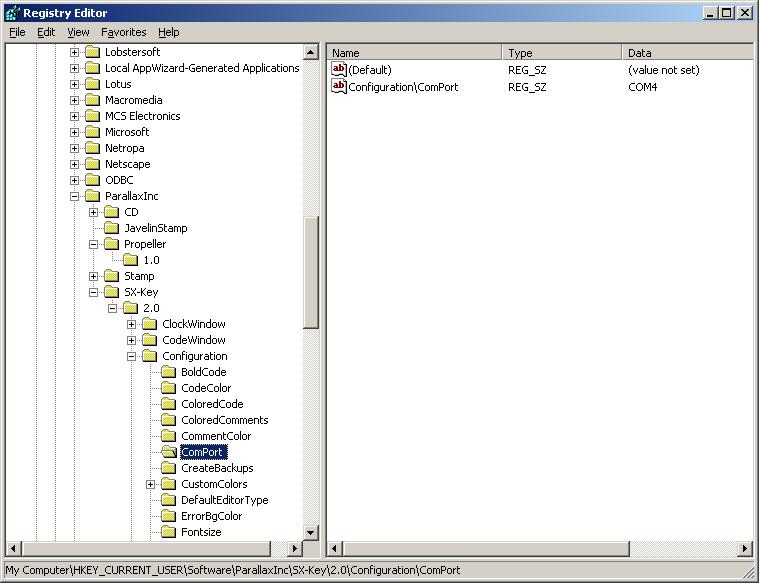Expand the Microsoft key
The image size is (759, 583).
pos(74,132)
